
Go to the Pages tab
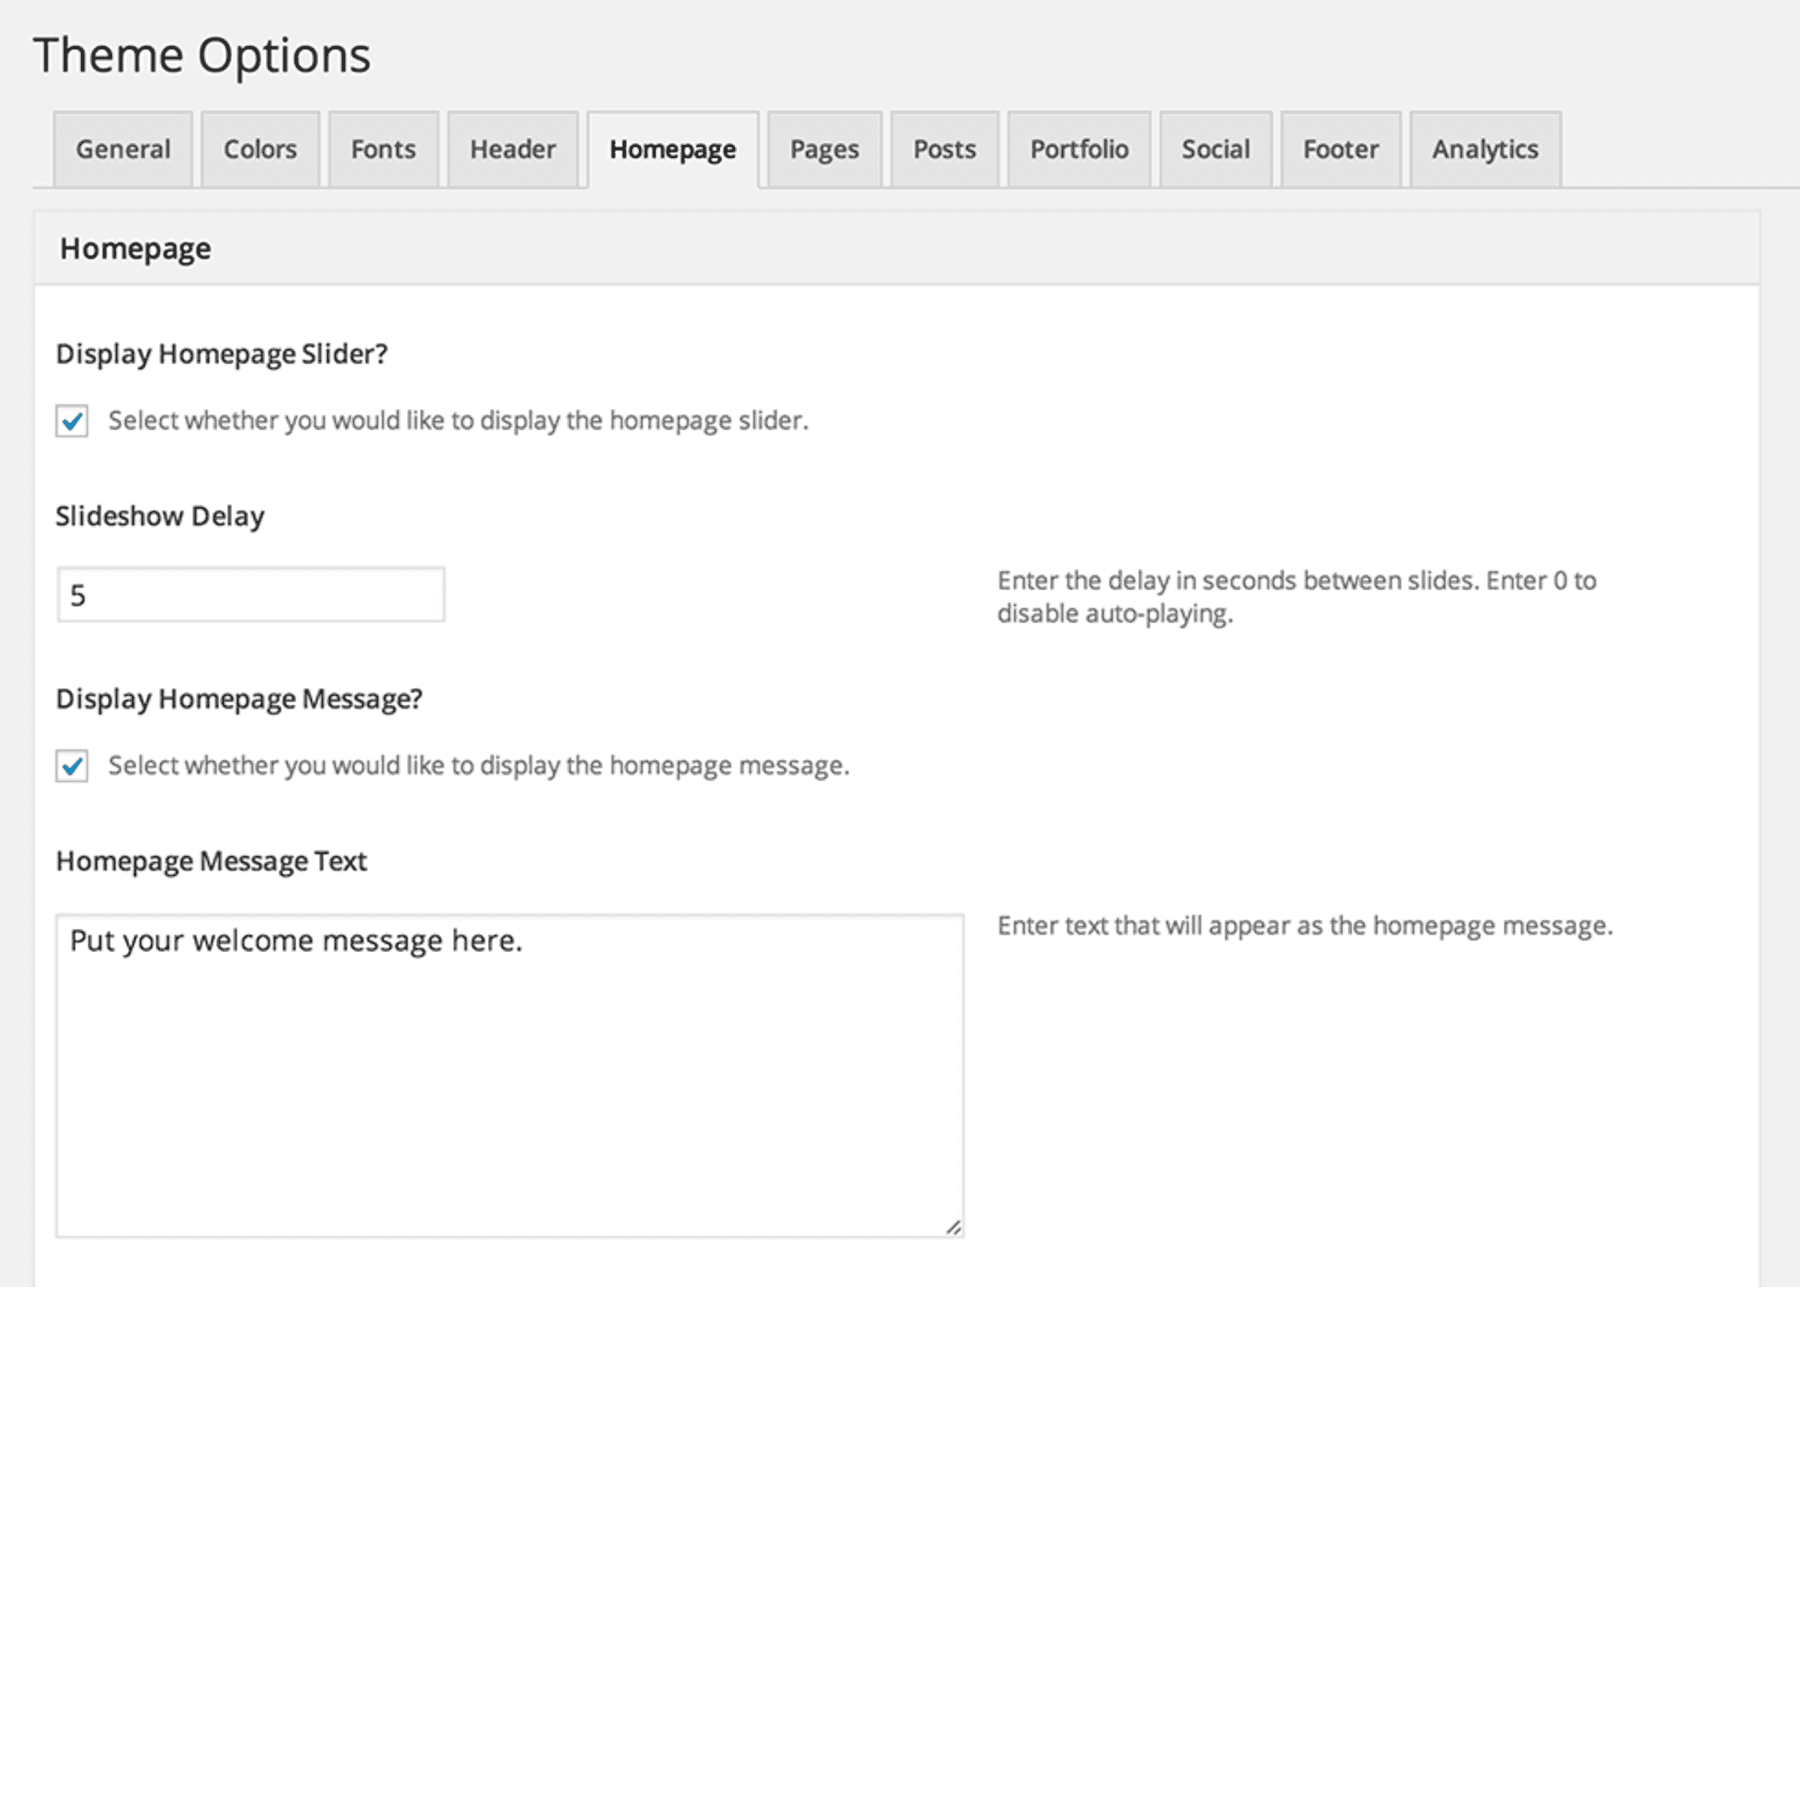point(825,149)
